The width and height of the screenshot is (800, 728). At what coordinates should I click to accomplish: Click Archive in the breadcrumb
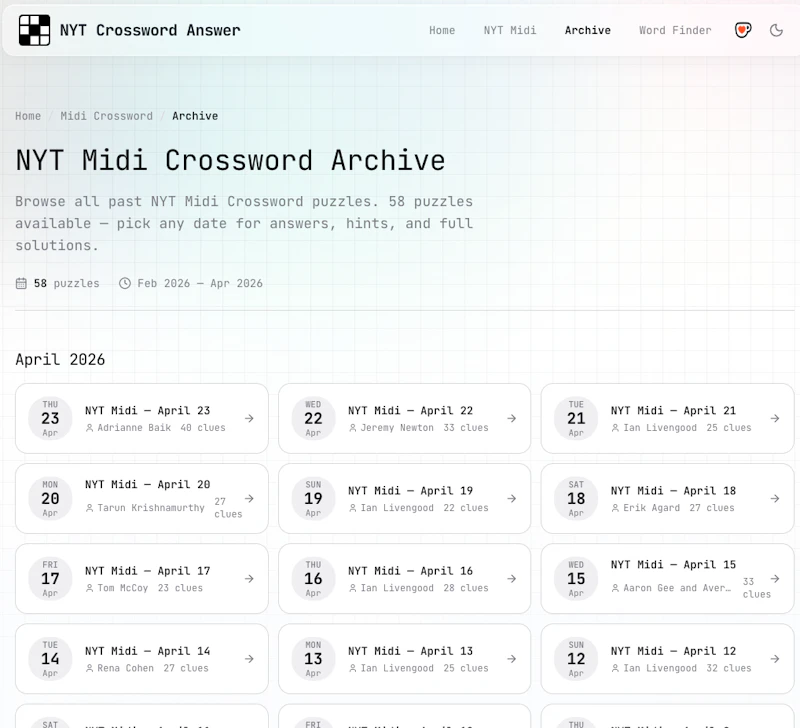tap(195, 116)
